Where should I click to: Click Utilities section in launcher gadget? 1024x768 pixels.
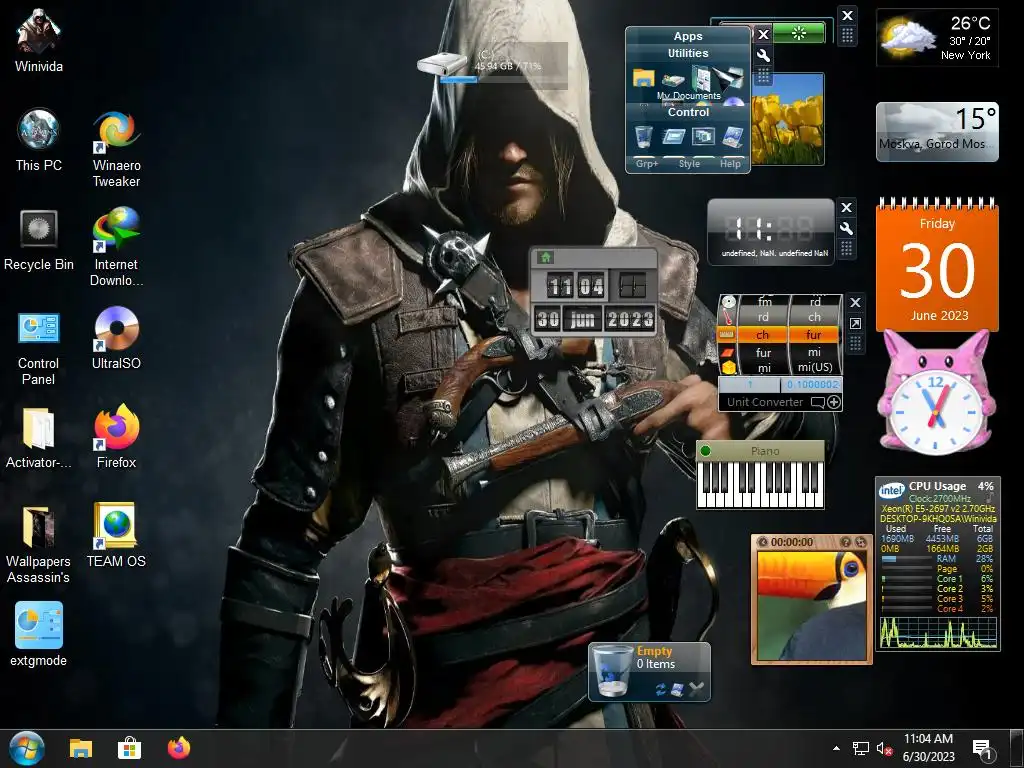688,54
